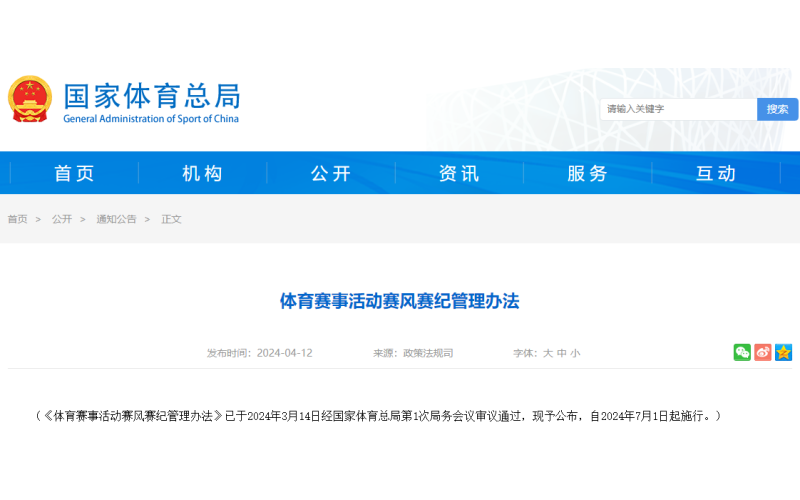
Task: Go to 首页 in the breadcrumb
Action: (17, 219)
